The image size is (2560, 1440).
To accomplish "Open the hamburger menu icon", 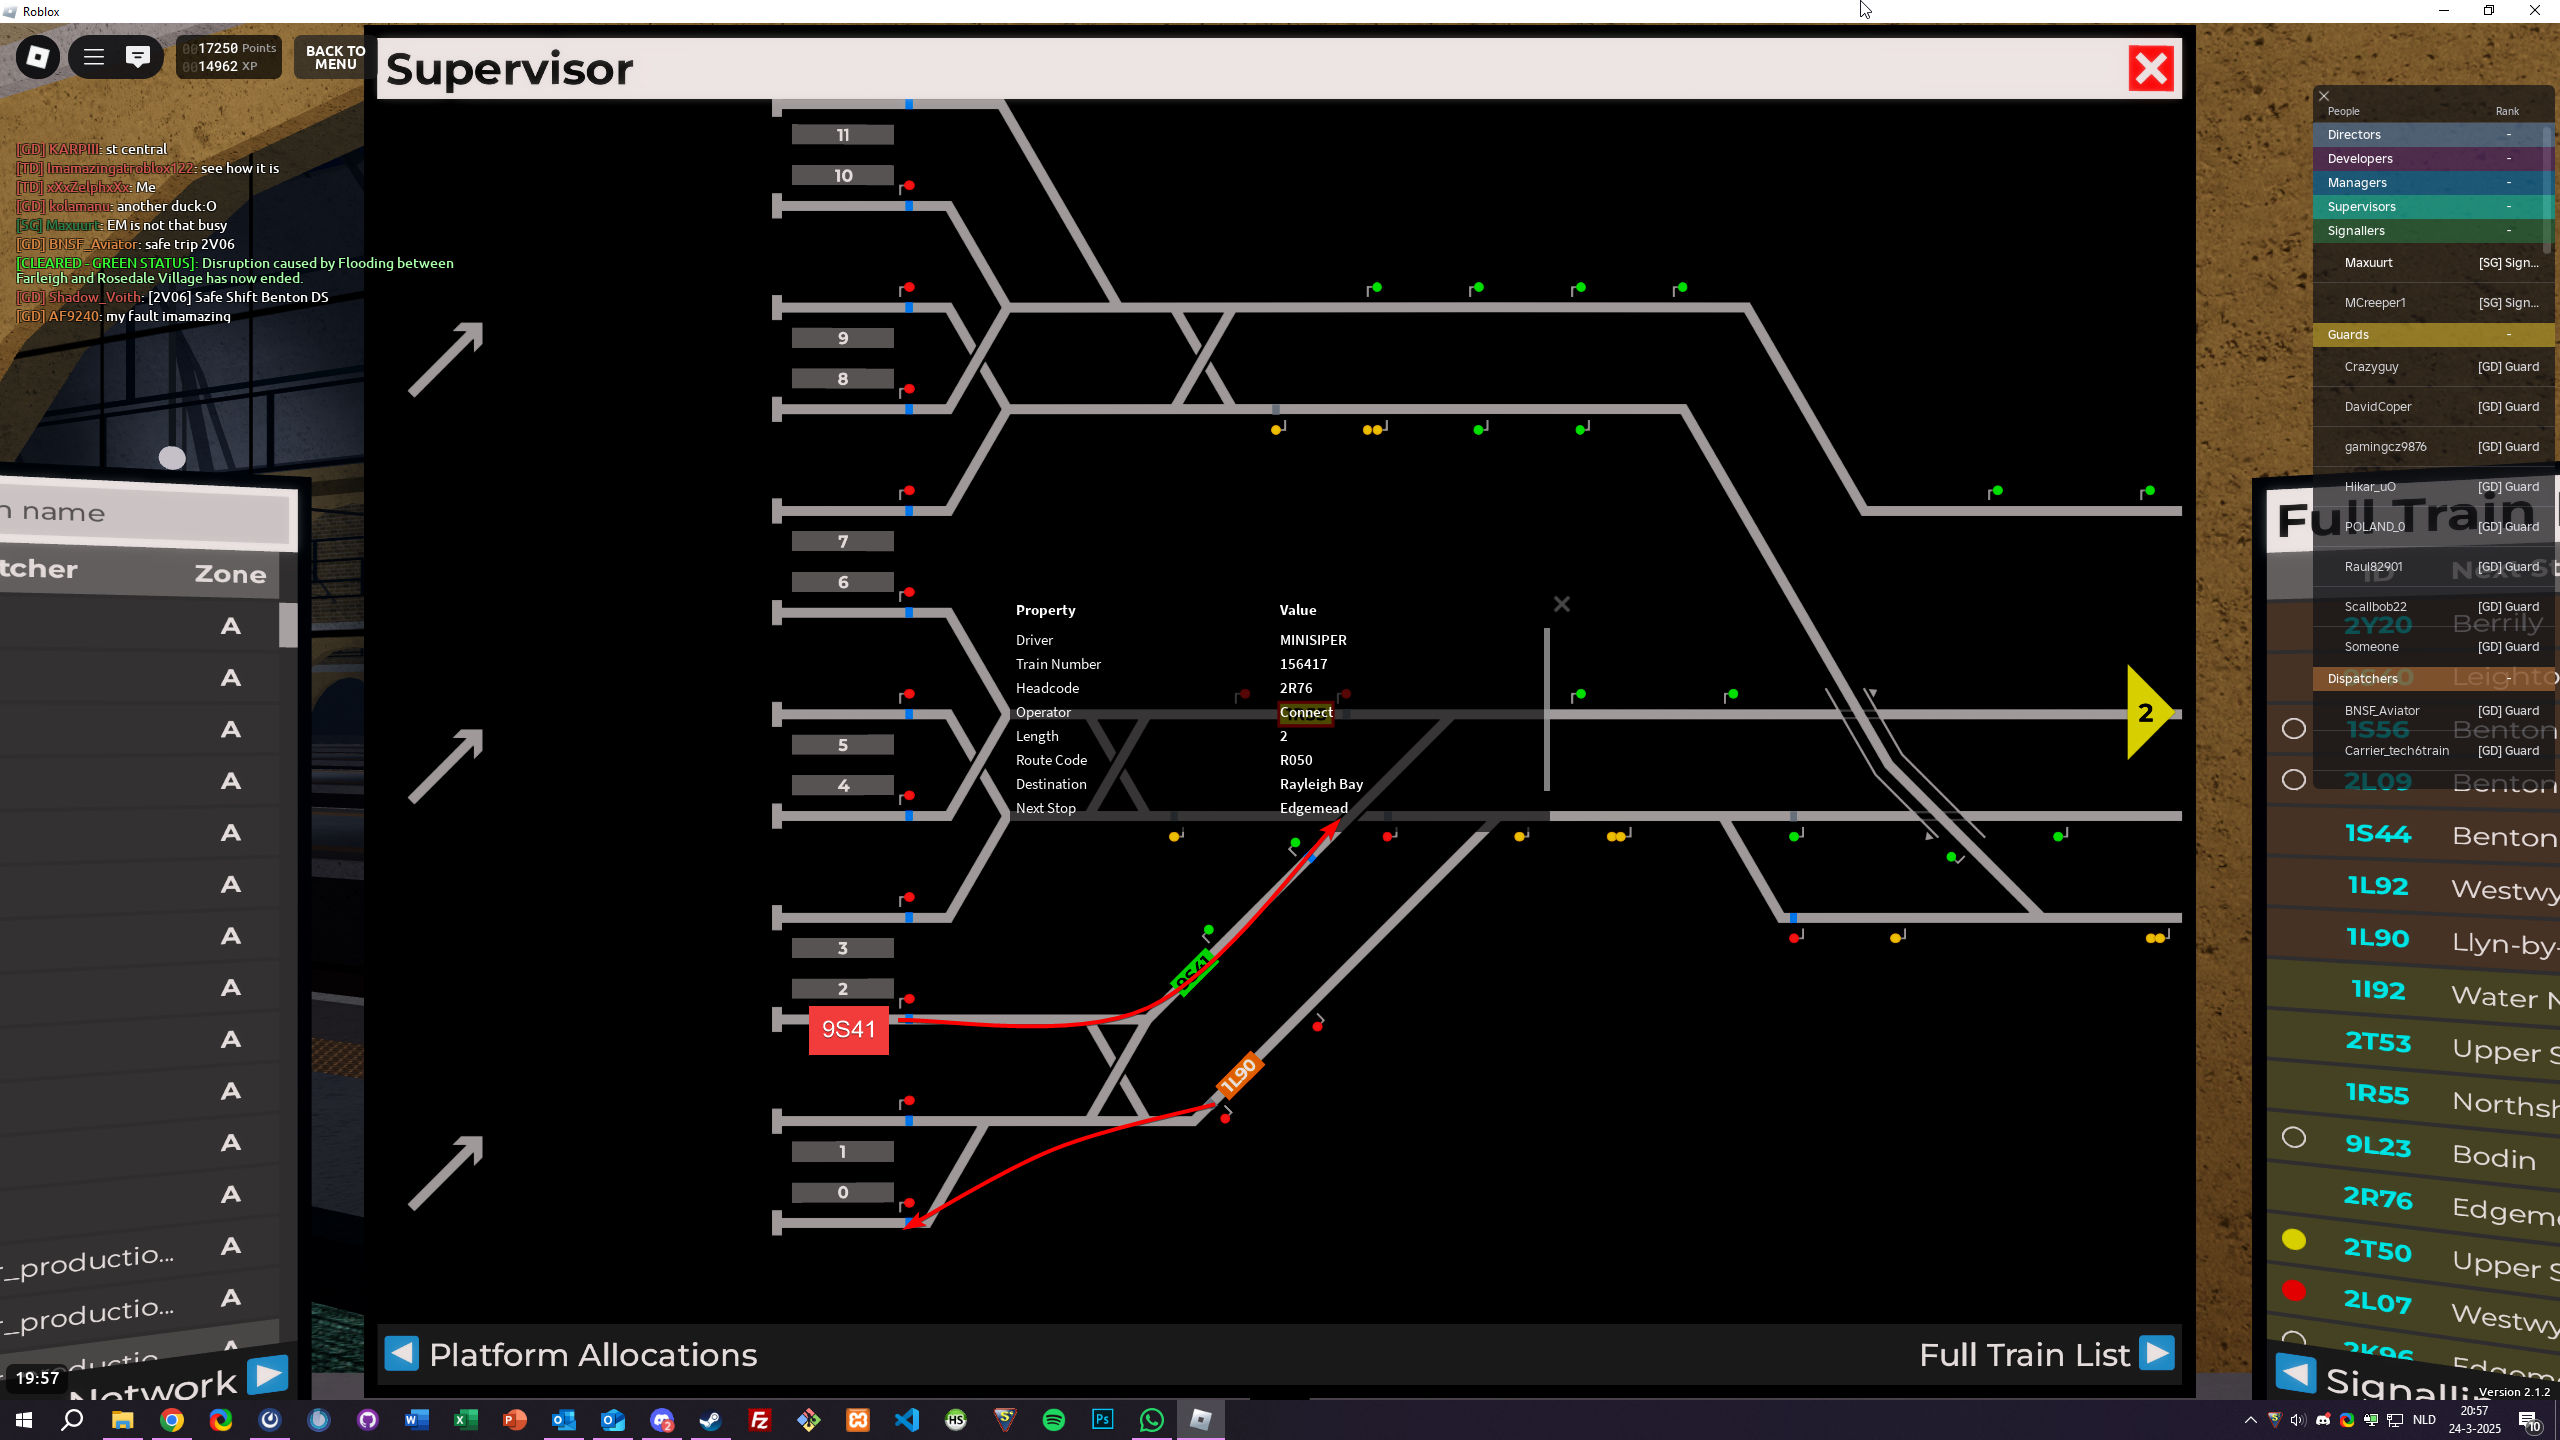I will [x=94, y=57].
